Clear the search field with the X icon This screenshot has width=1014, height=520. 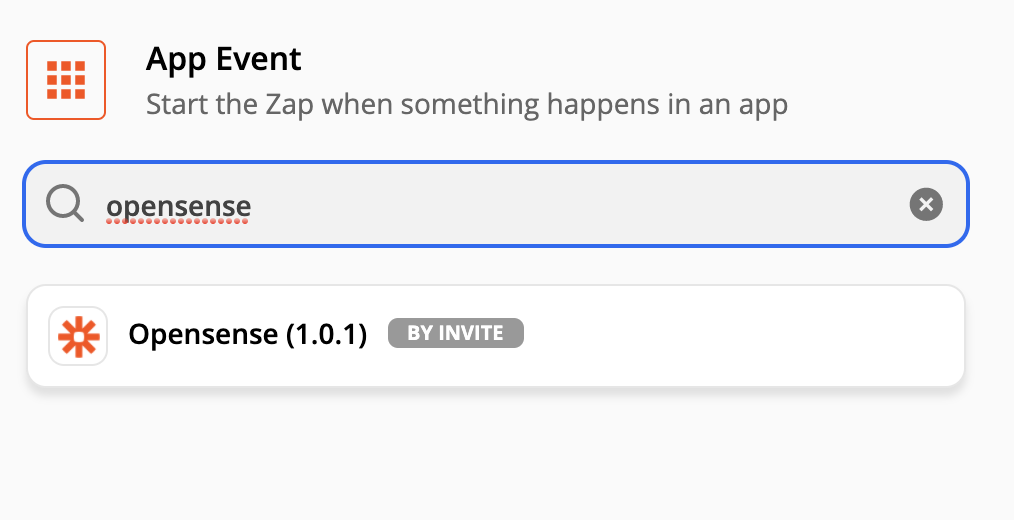[926, 204]
